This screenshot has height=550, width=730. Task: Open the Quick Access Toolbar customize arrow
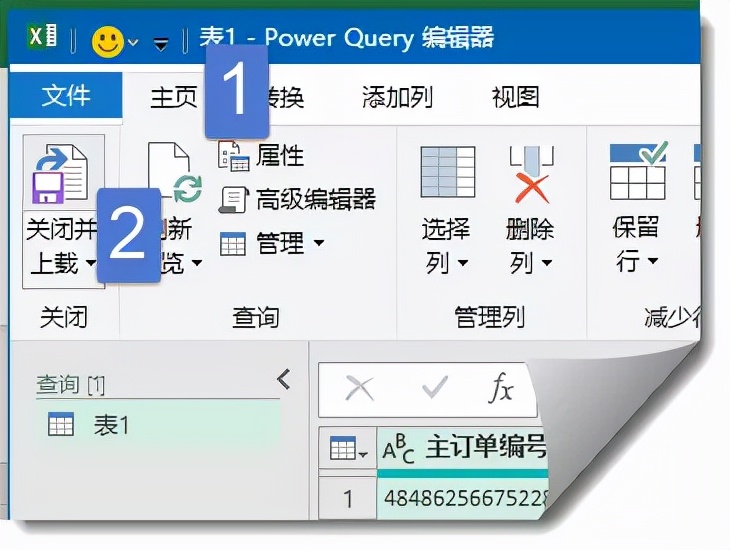click(x=161, y=44)
